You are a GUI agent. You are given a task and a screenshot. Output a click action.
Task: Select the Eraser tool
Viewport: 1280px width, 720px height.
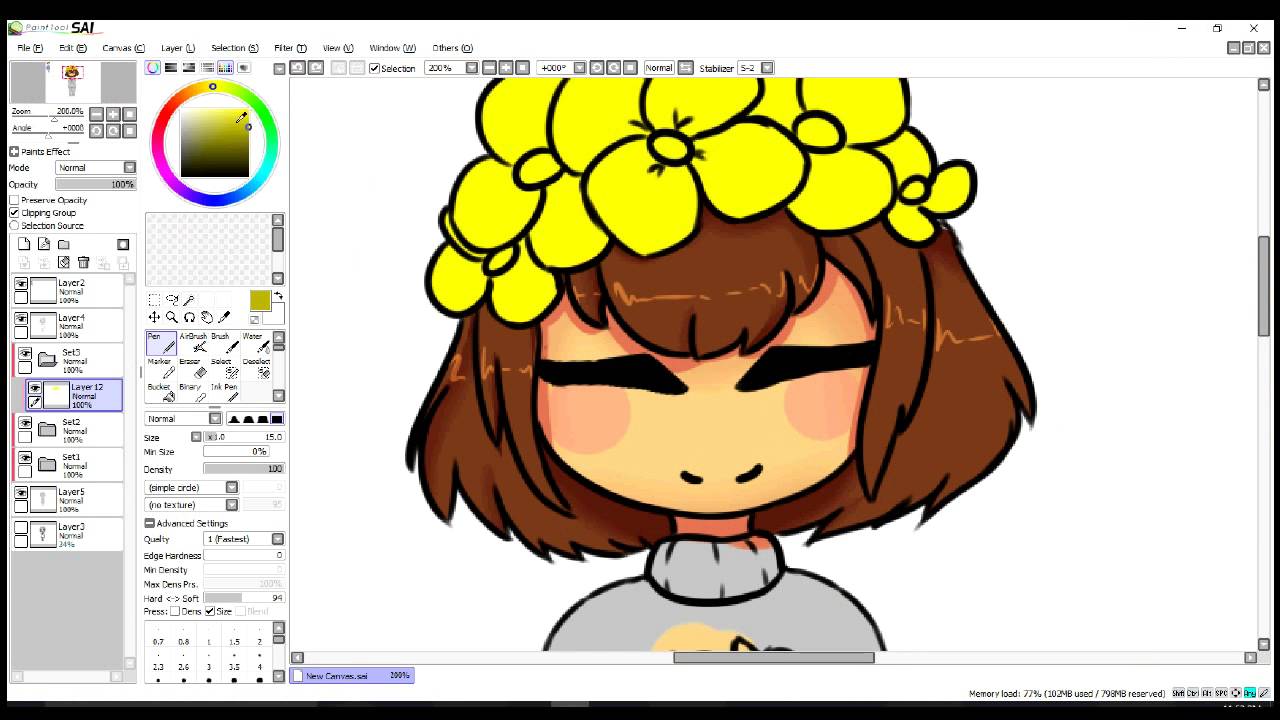click(192, 368)
